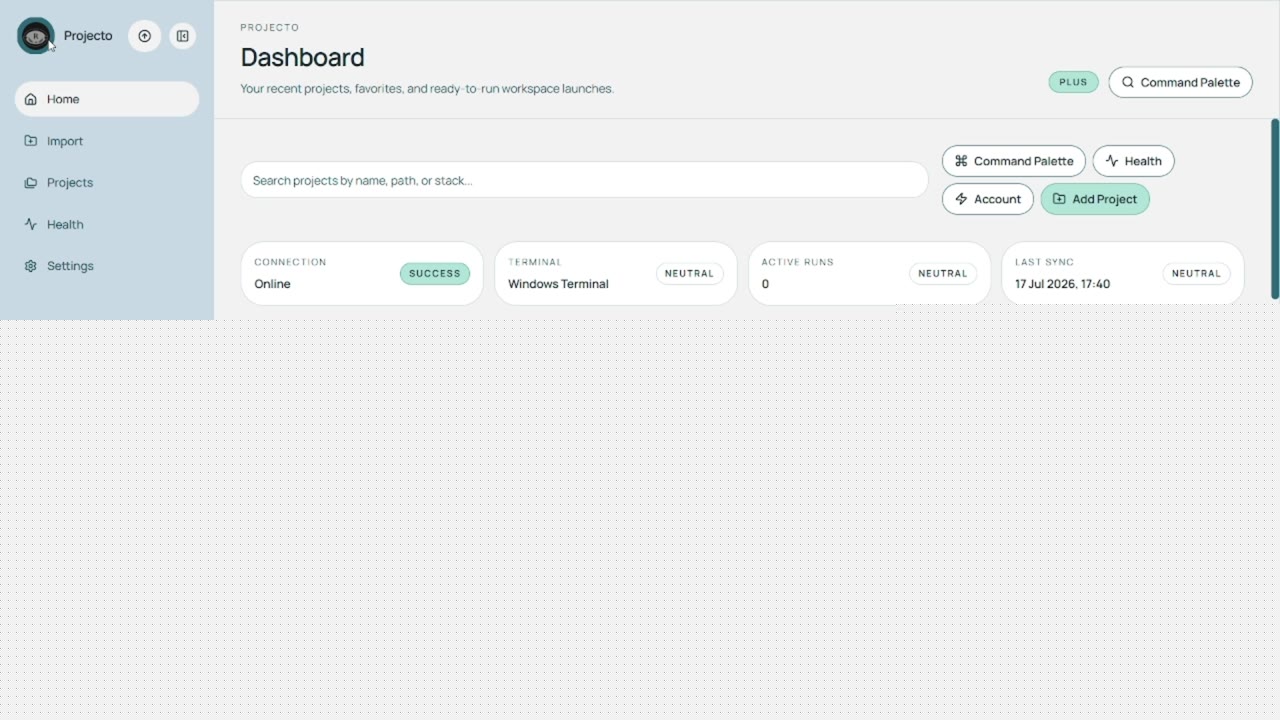Open the Projects sidebar item

(107, 183)
